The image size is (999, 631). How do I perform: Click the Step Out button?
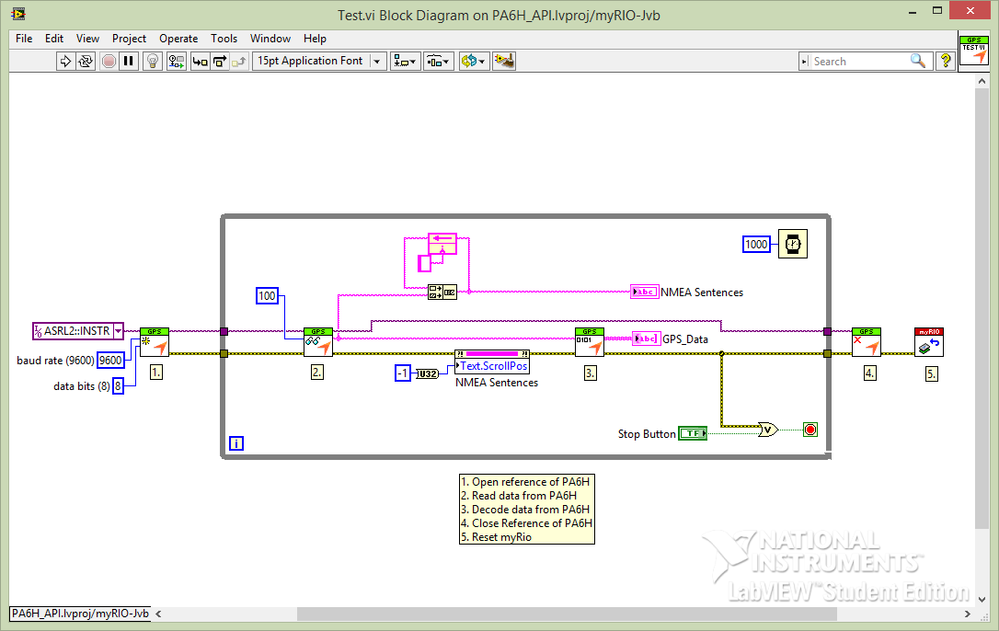click(239, 61)
